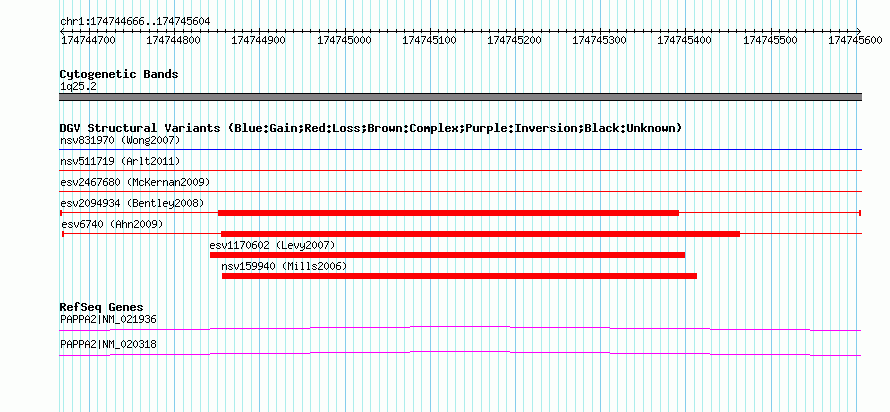Click ruler tick label 174745200
Screen dimensions: 890x412
pos(514,40)
